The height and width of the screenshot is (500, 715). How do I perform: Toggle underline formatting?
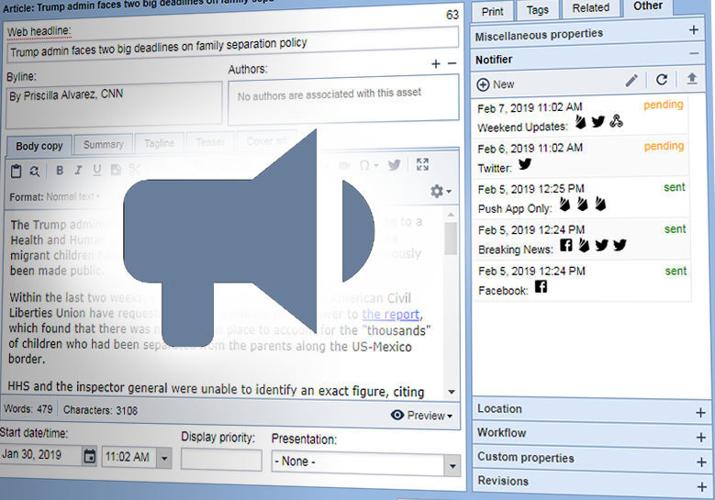pos(97,170)
